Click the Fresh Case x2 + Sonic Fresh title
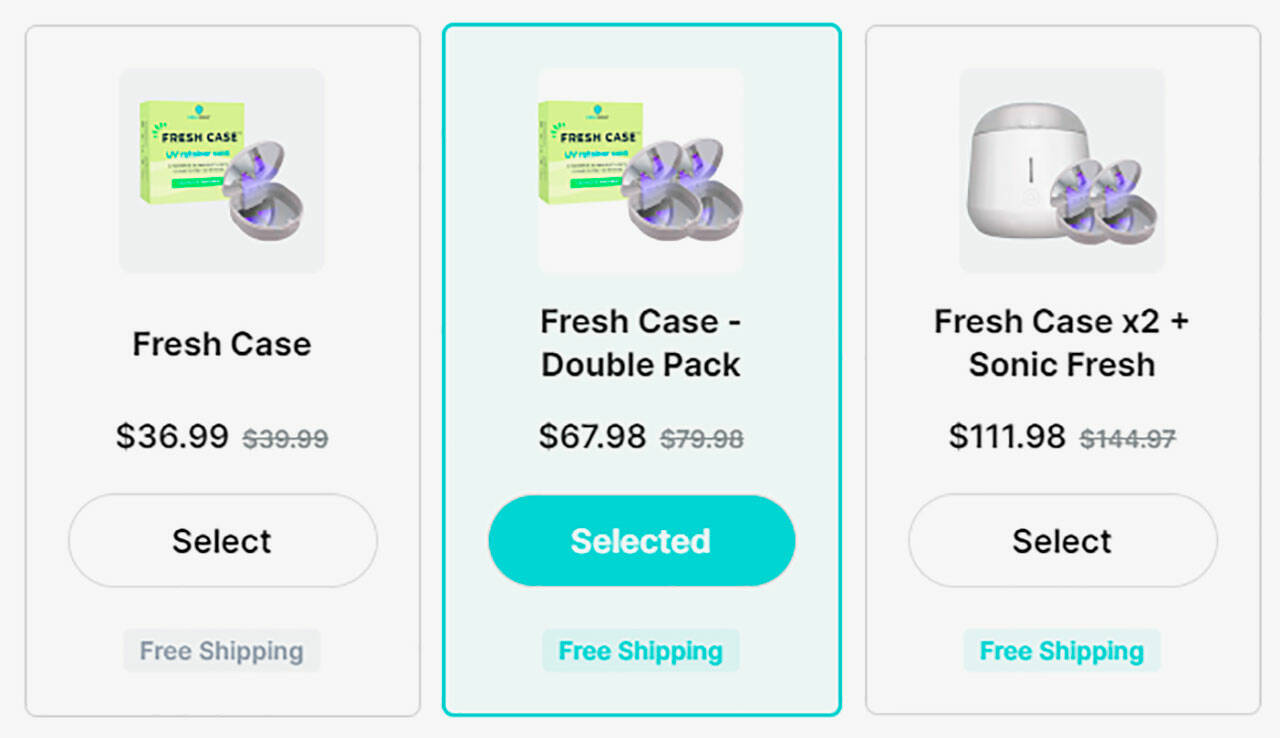 point(1061,343)
